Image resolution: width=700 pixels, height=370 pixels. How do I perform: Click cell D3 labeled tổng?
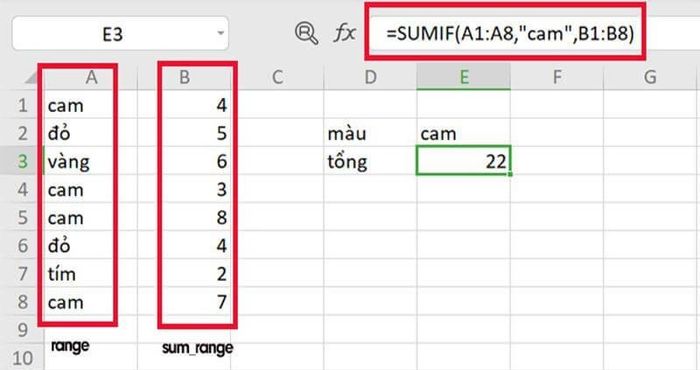(x=371, y=161)
